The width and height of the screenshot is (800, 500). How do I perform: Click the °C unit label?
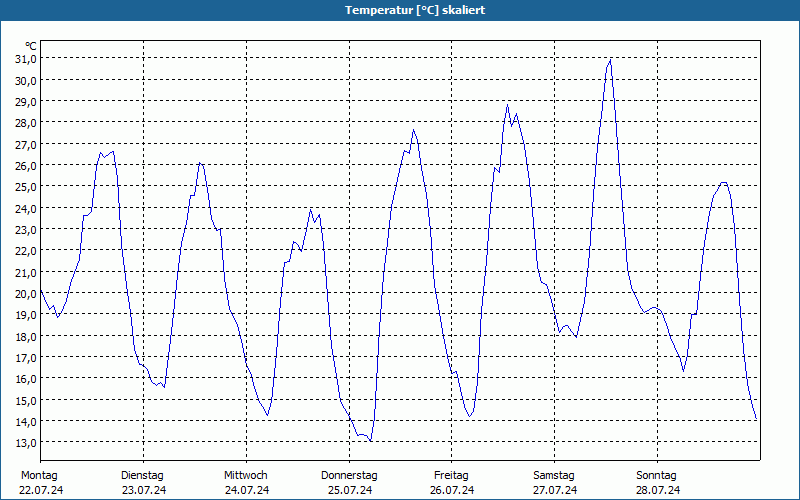point(31,47)
